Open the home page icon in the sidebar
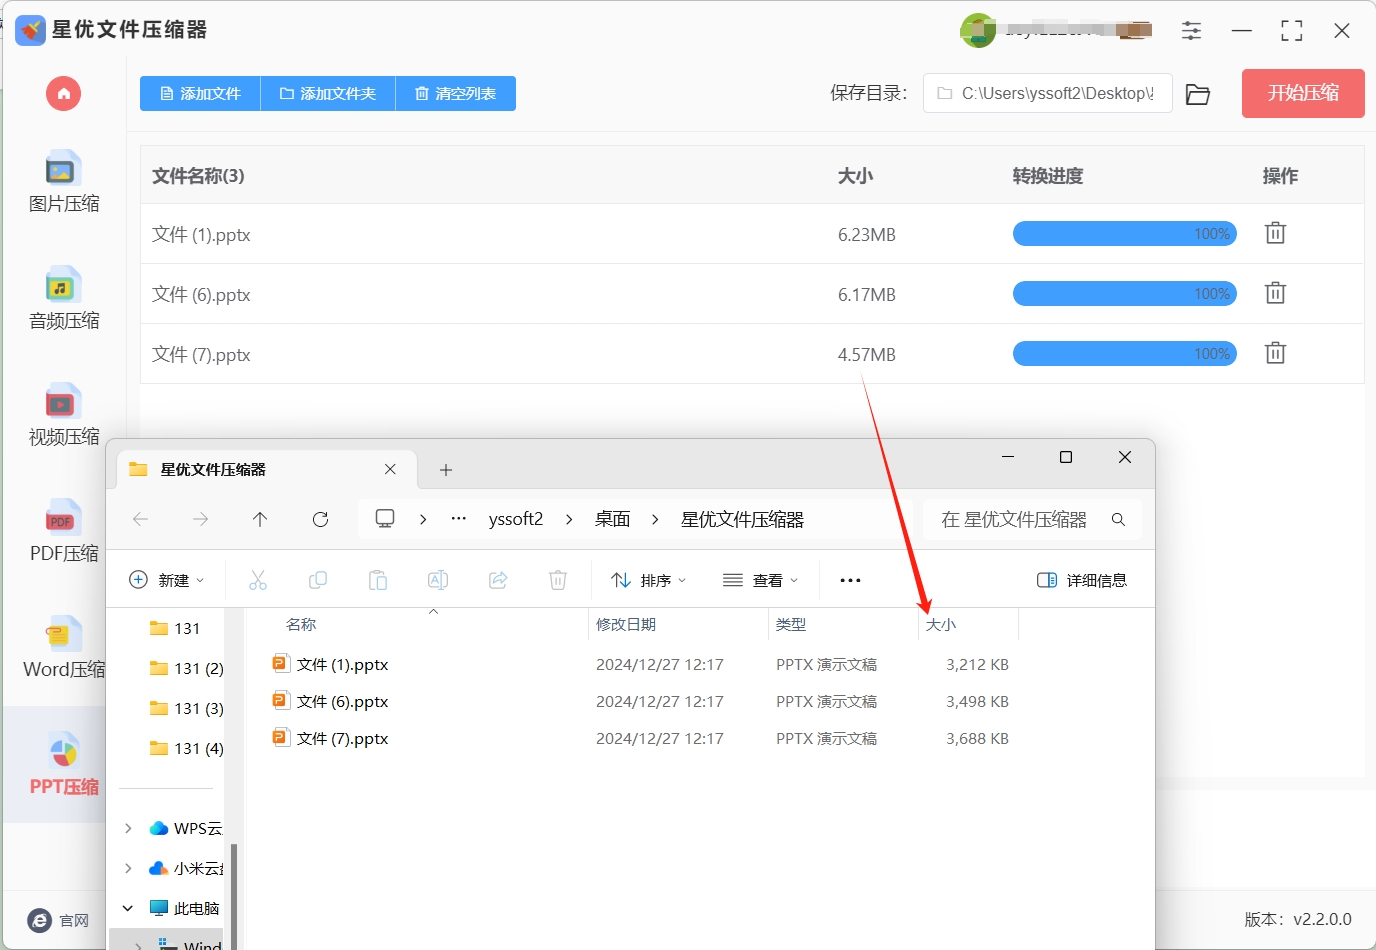This screenshot has width=1376, height=950. point(63,94)
